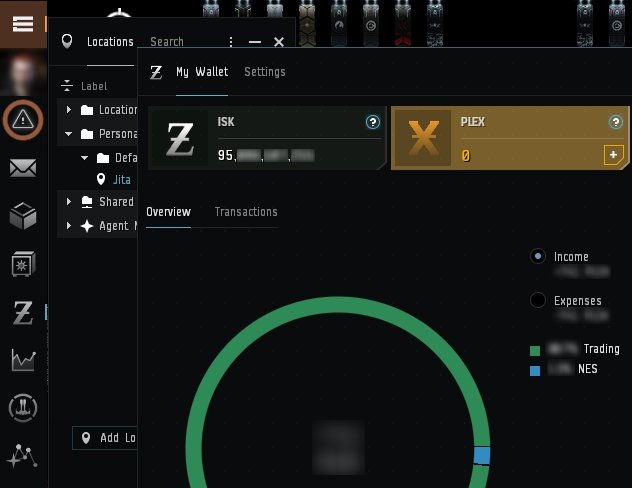Collapse the Default subfolder
The image size is (632, 488).
(x=84, y=158)
